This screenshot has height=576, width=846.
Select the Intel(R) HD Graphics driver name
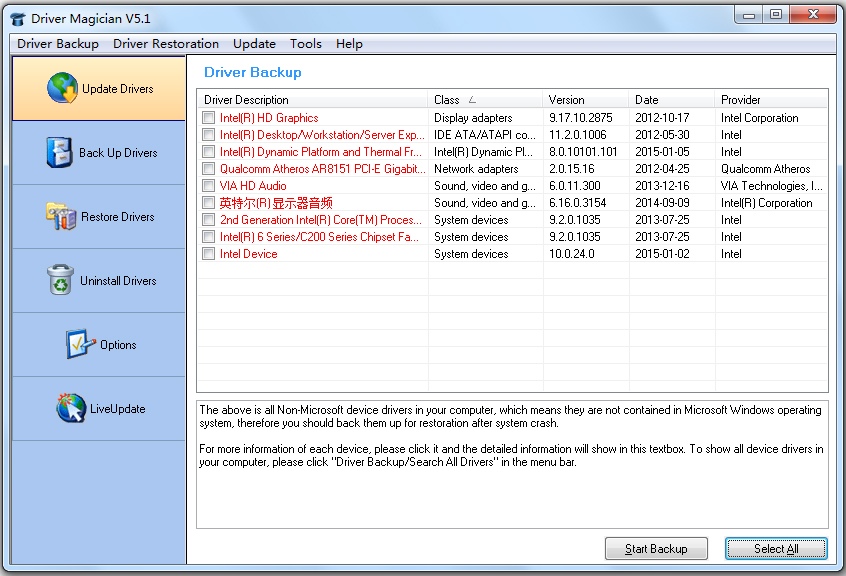269,118
